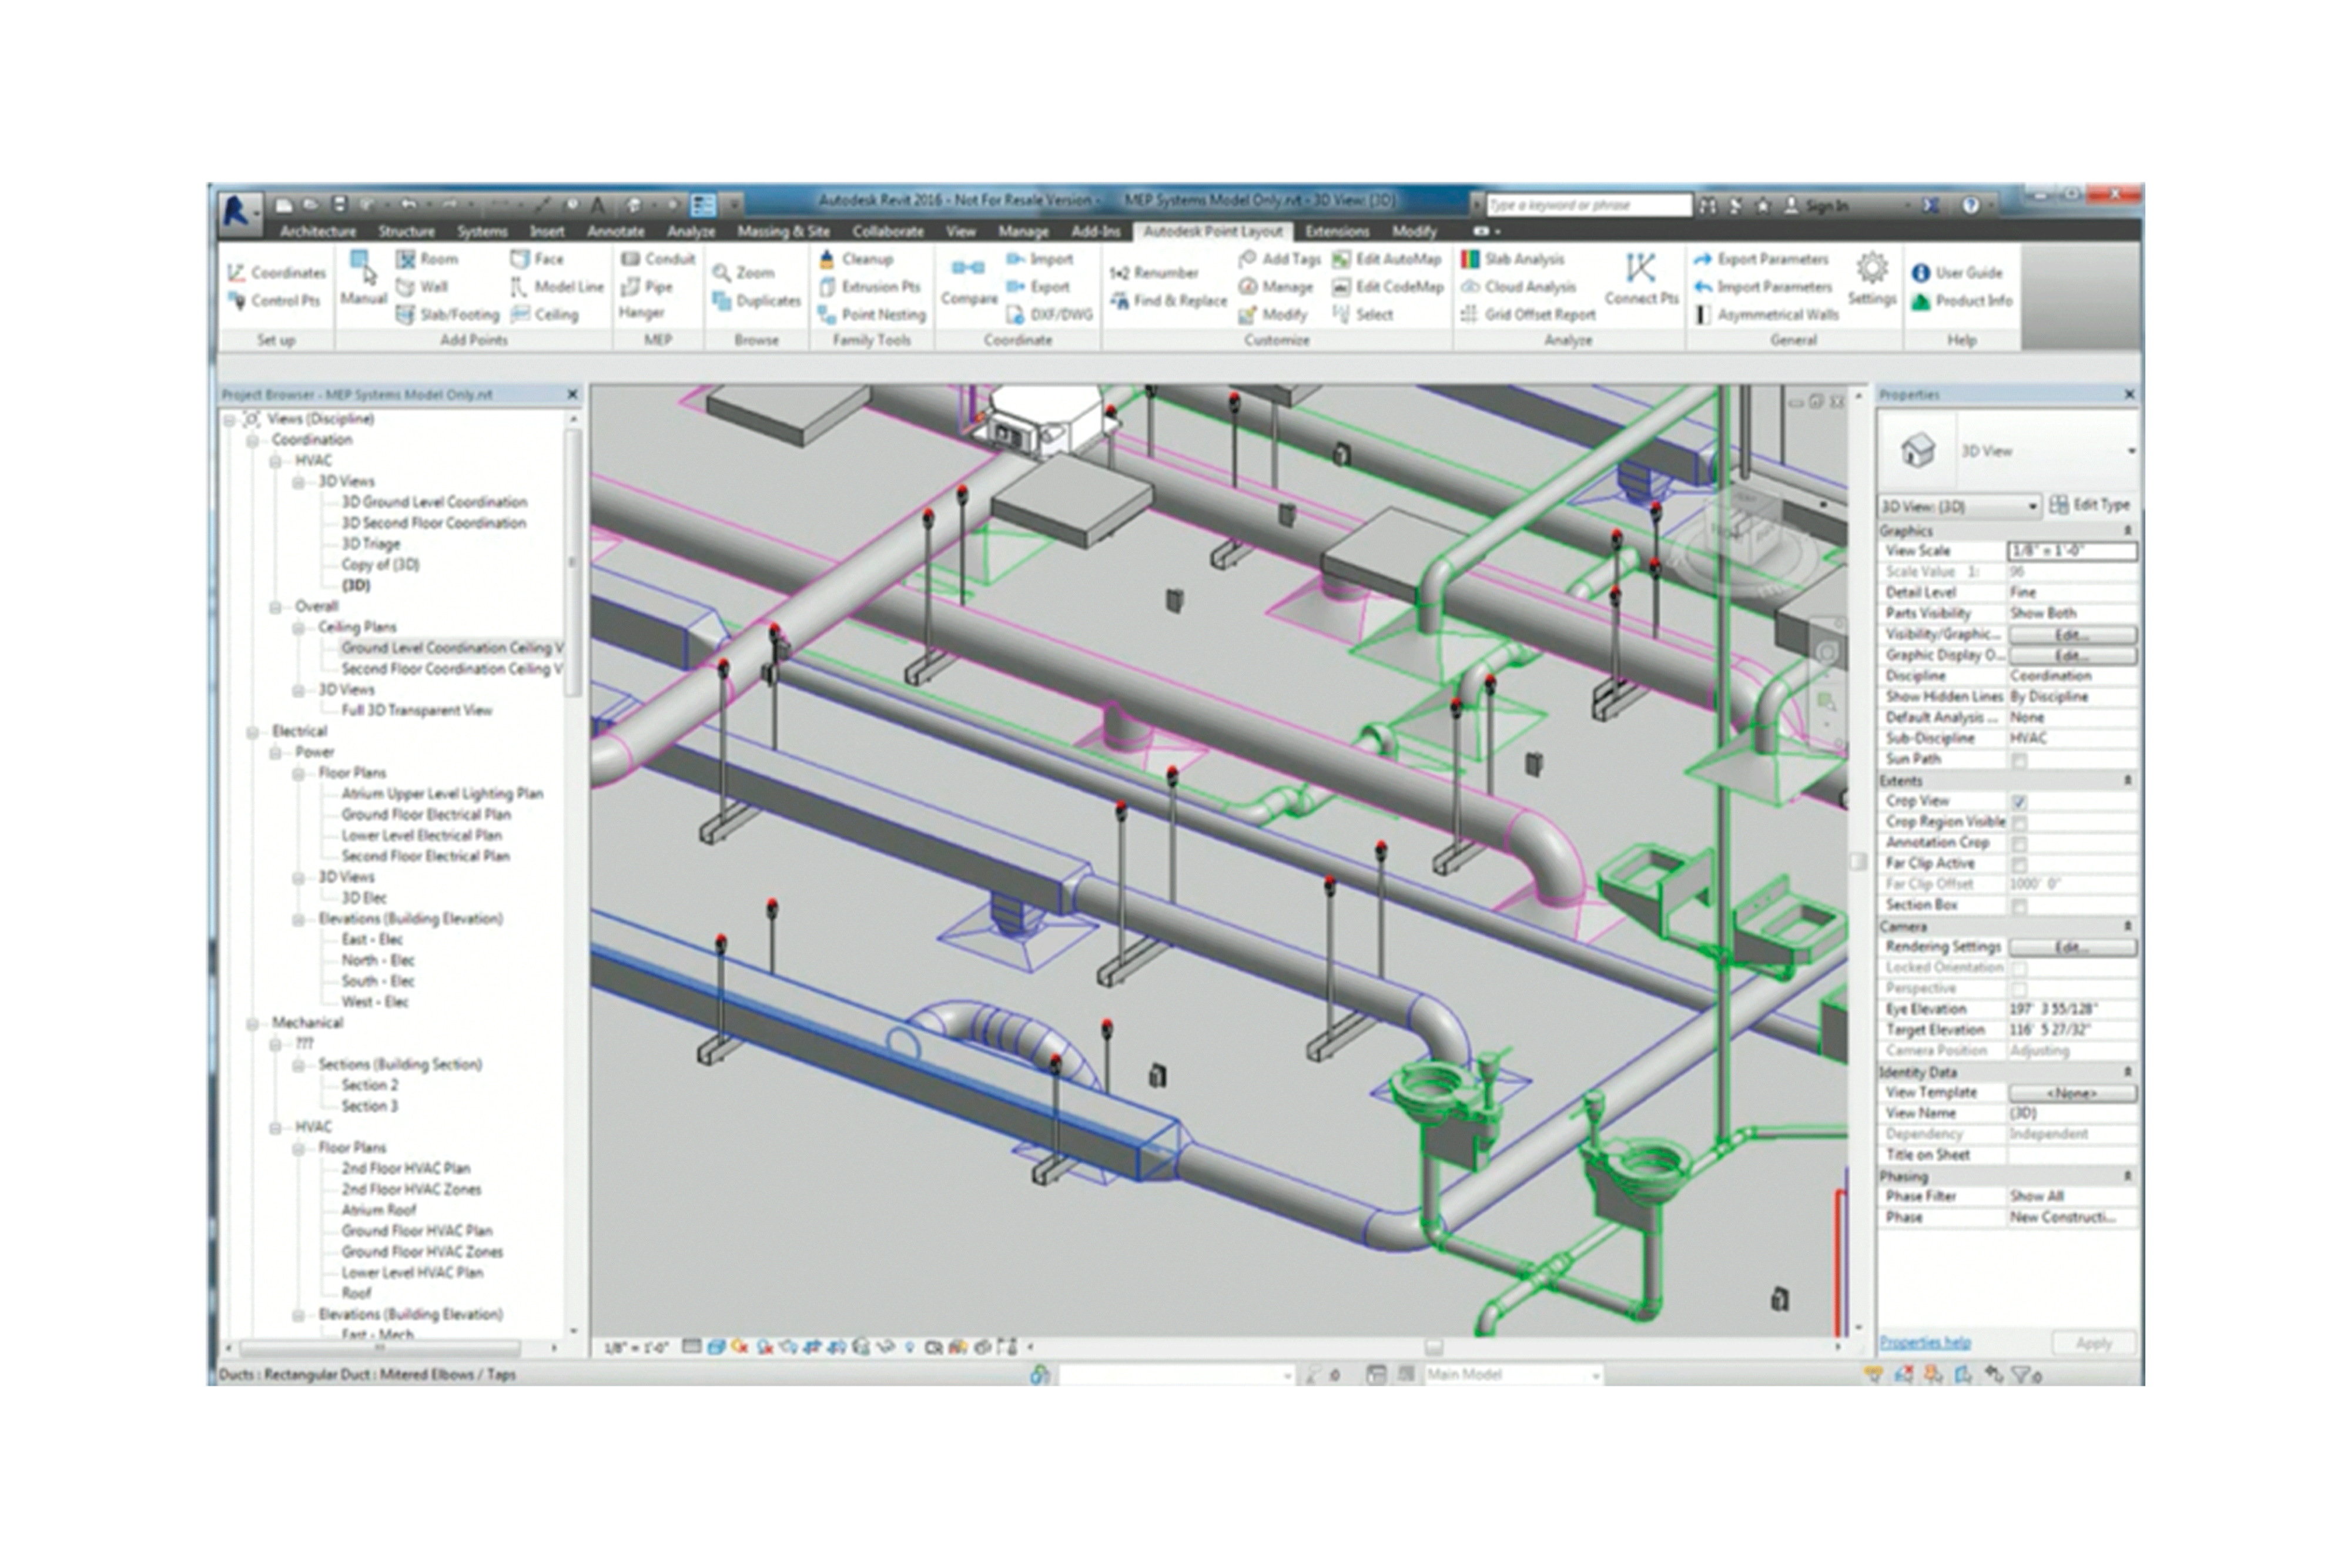Open the Properties help link
2351x1568 pixels.
pos(1925,1342)
